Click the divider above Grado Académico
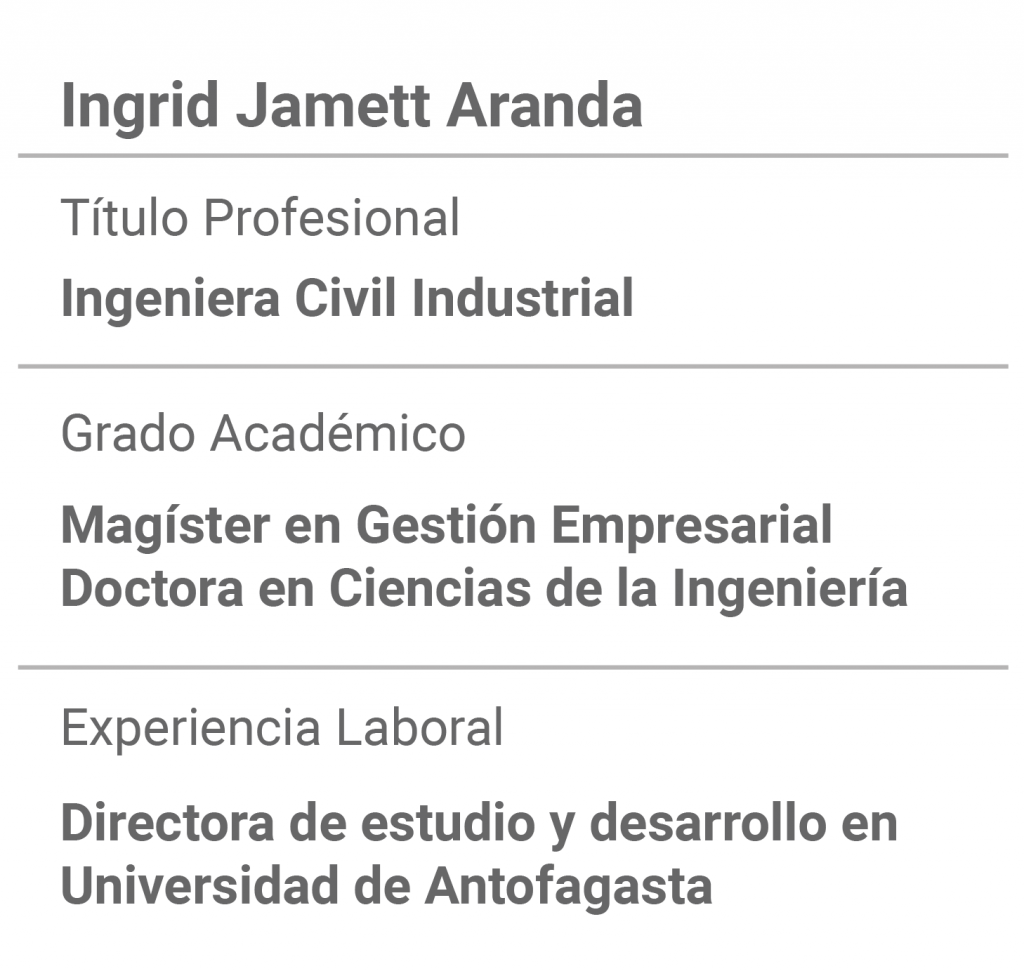The image size is (1024, 971). [x=513, y=366]
